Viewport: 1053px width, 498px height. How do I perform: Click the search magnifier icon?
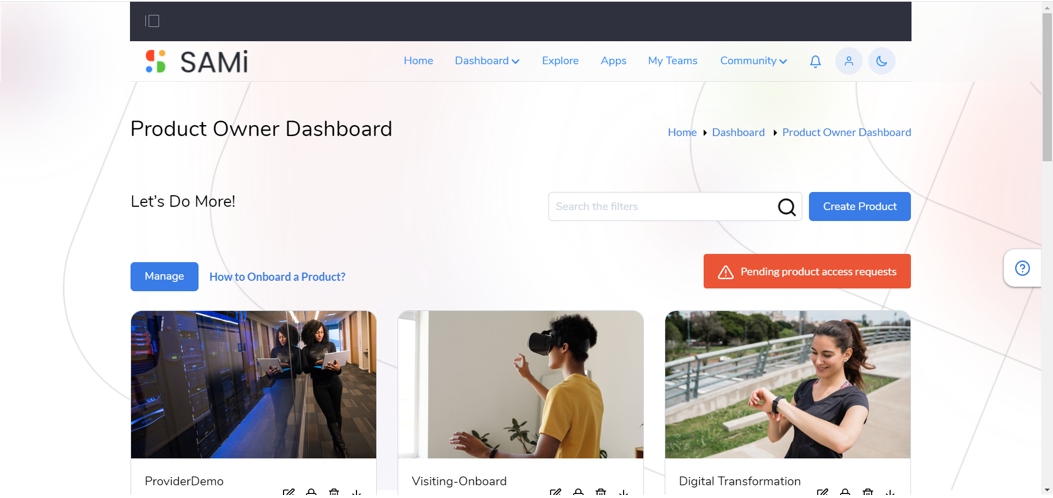[x=787, y=207]
